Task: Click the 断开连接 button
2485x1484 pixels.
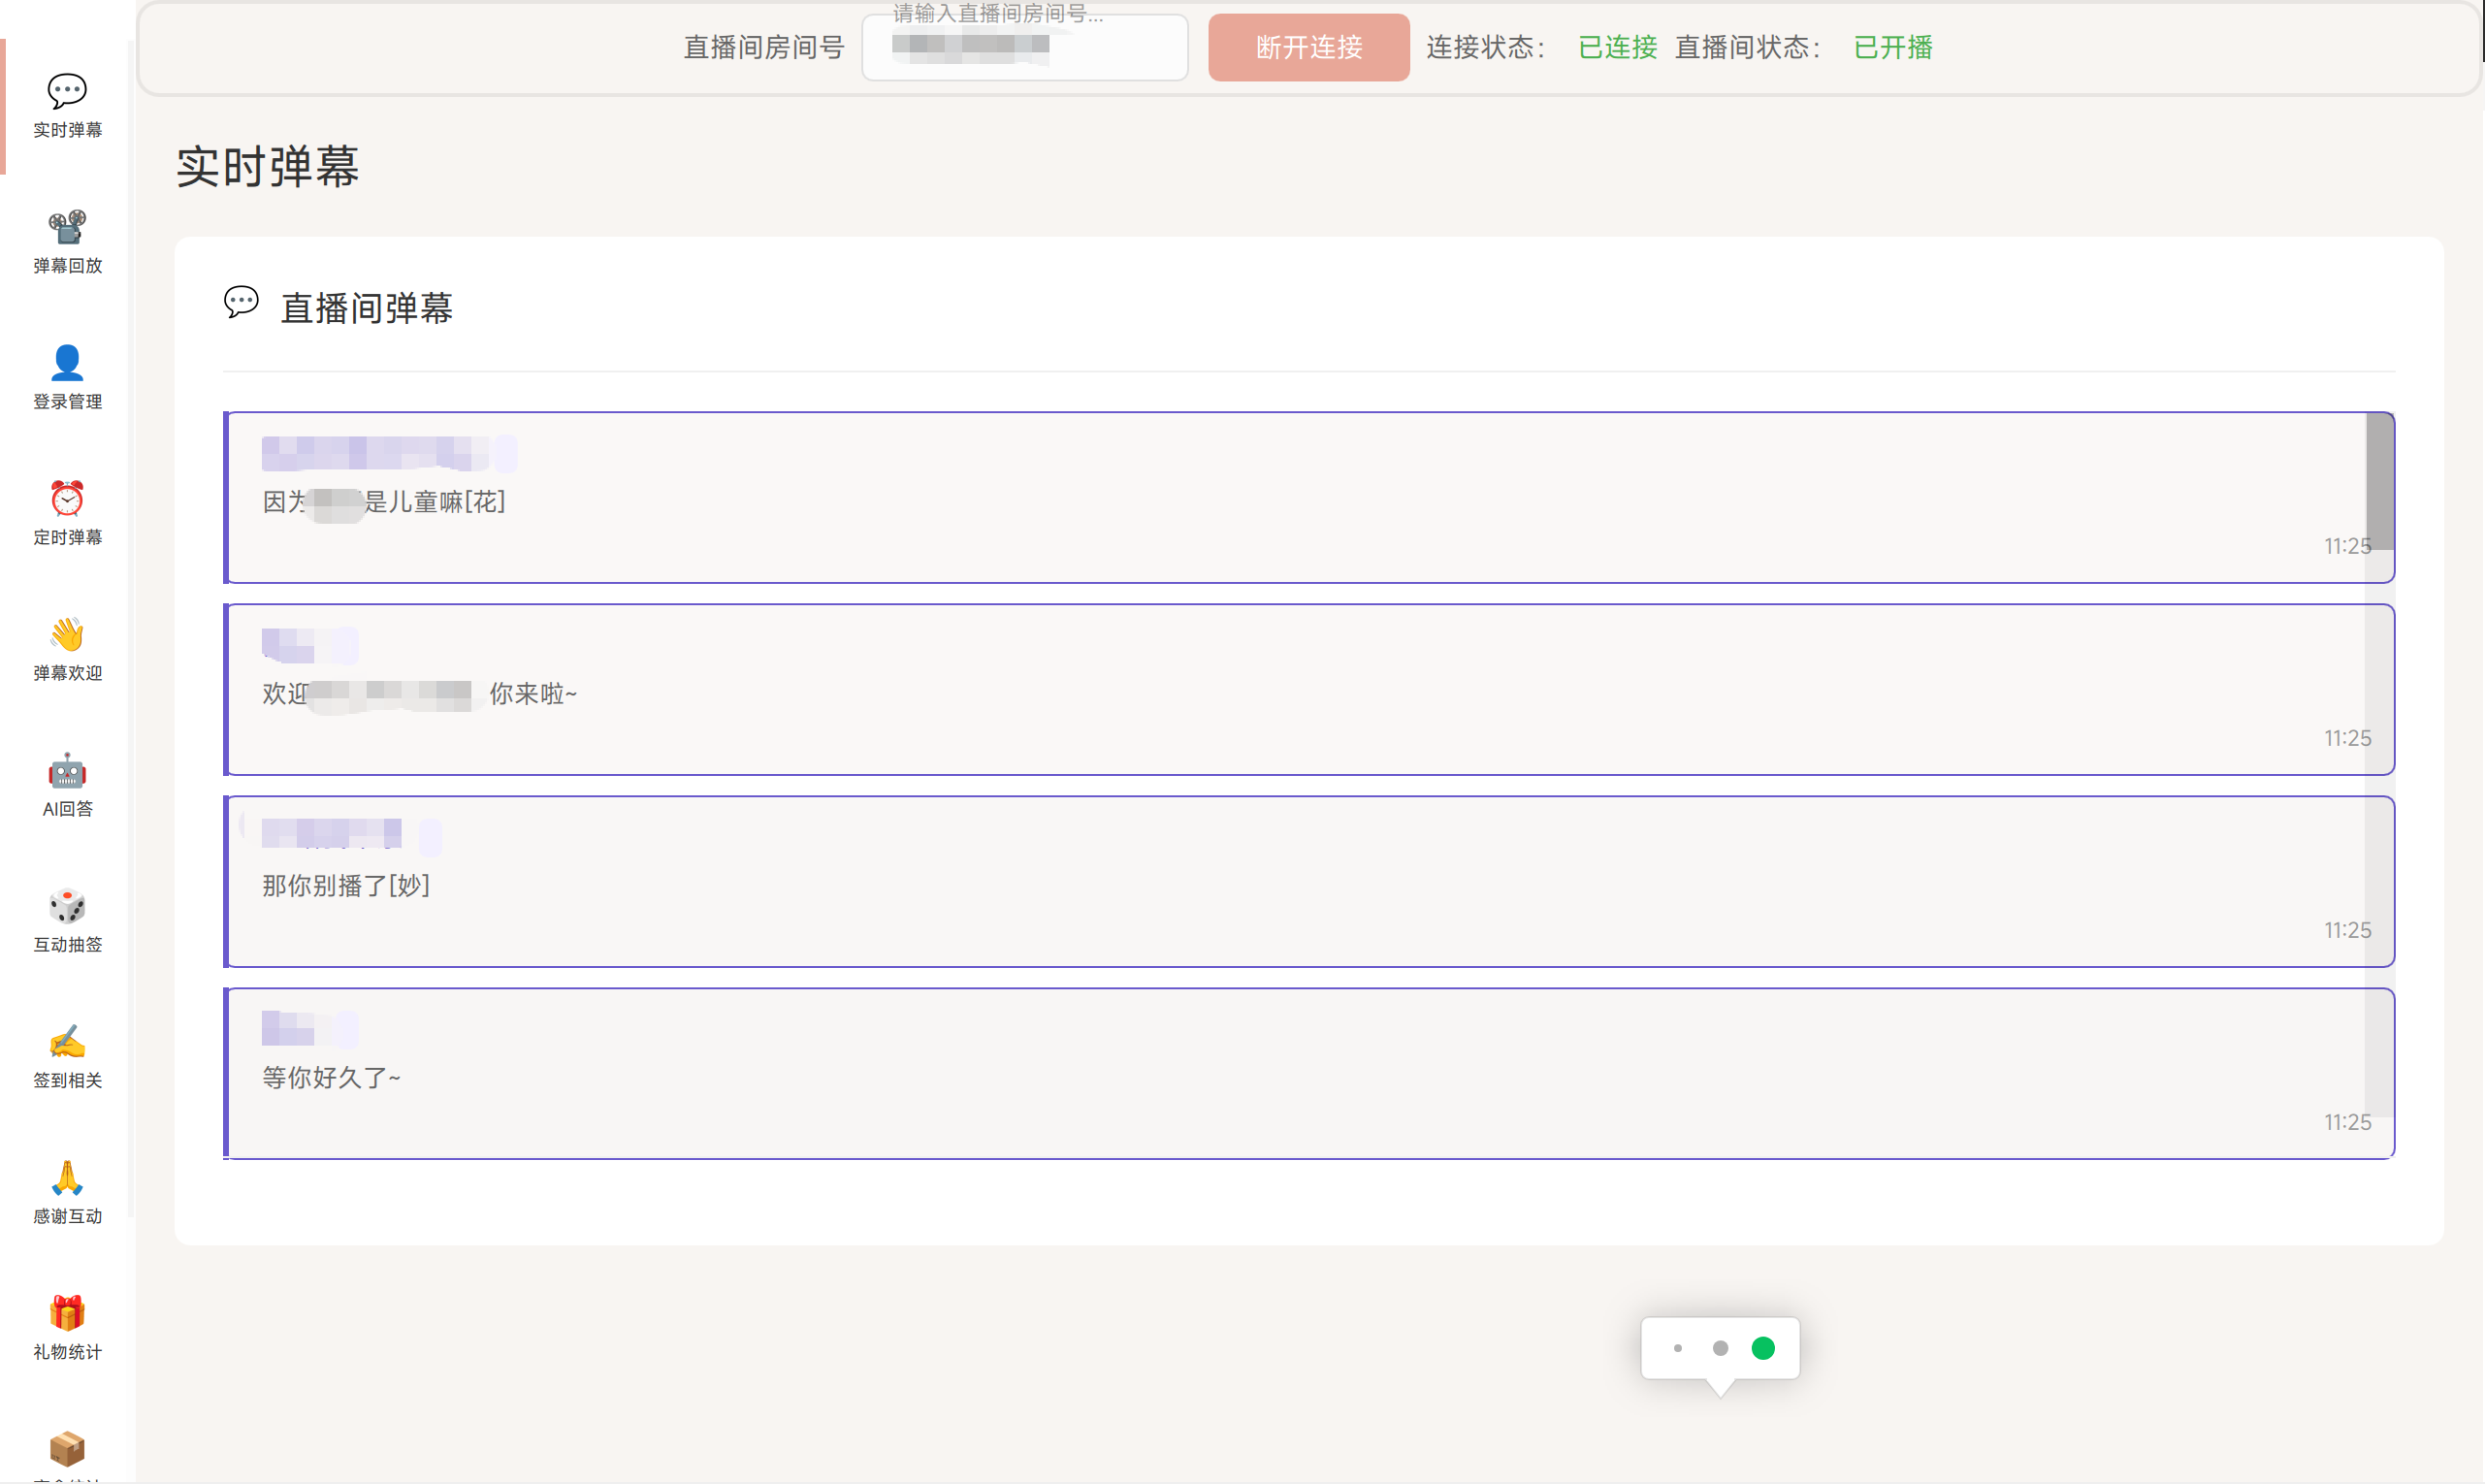Action: [x=1308, y=47]
